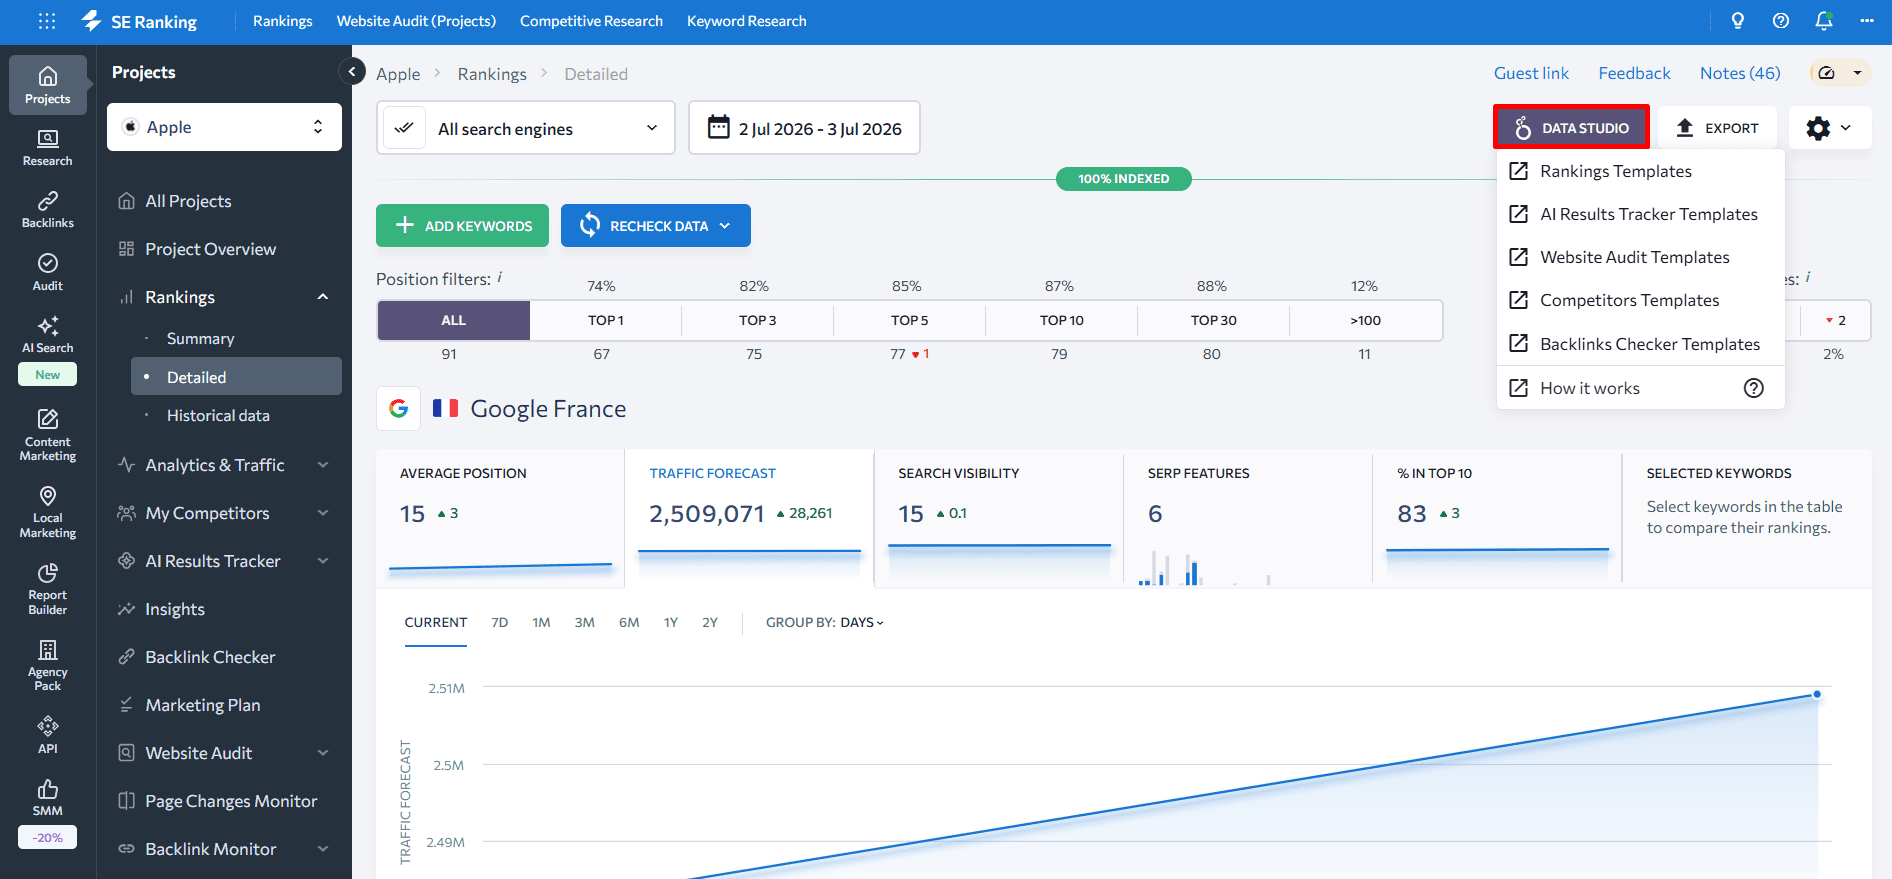The height and width of the screenshot is (879, 1892).
Task: Open Keyword Research top menu
Action: 746,21
